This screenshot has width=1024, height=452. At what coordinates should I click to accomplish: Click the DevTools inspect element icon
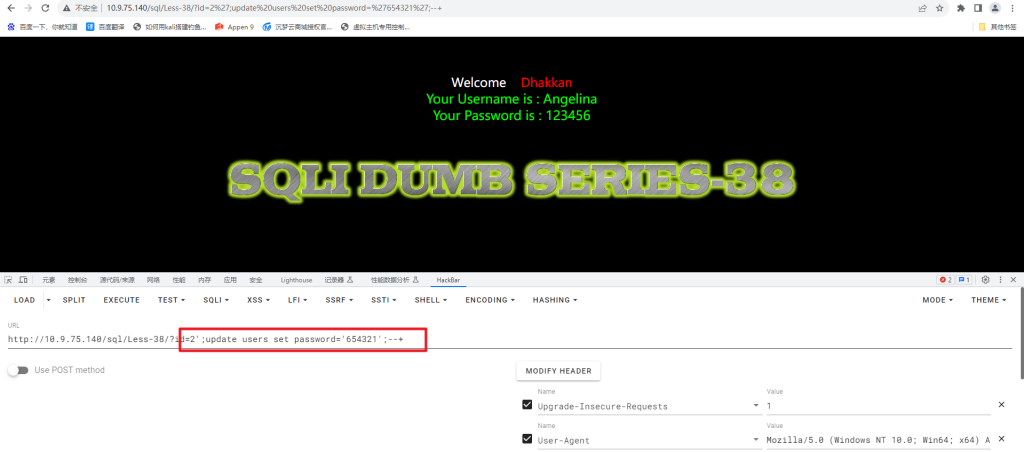(x=8, y=280)
